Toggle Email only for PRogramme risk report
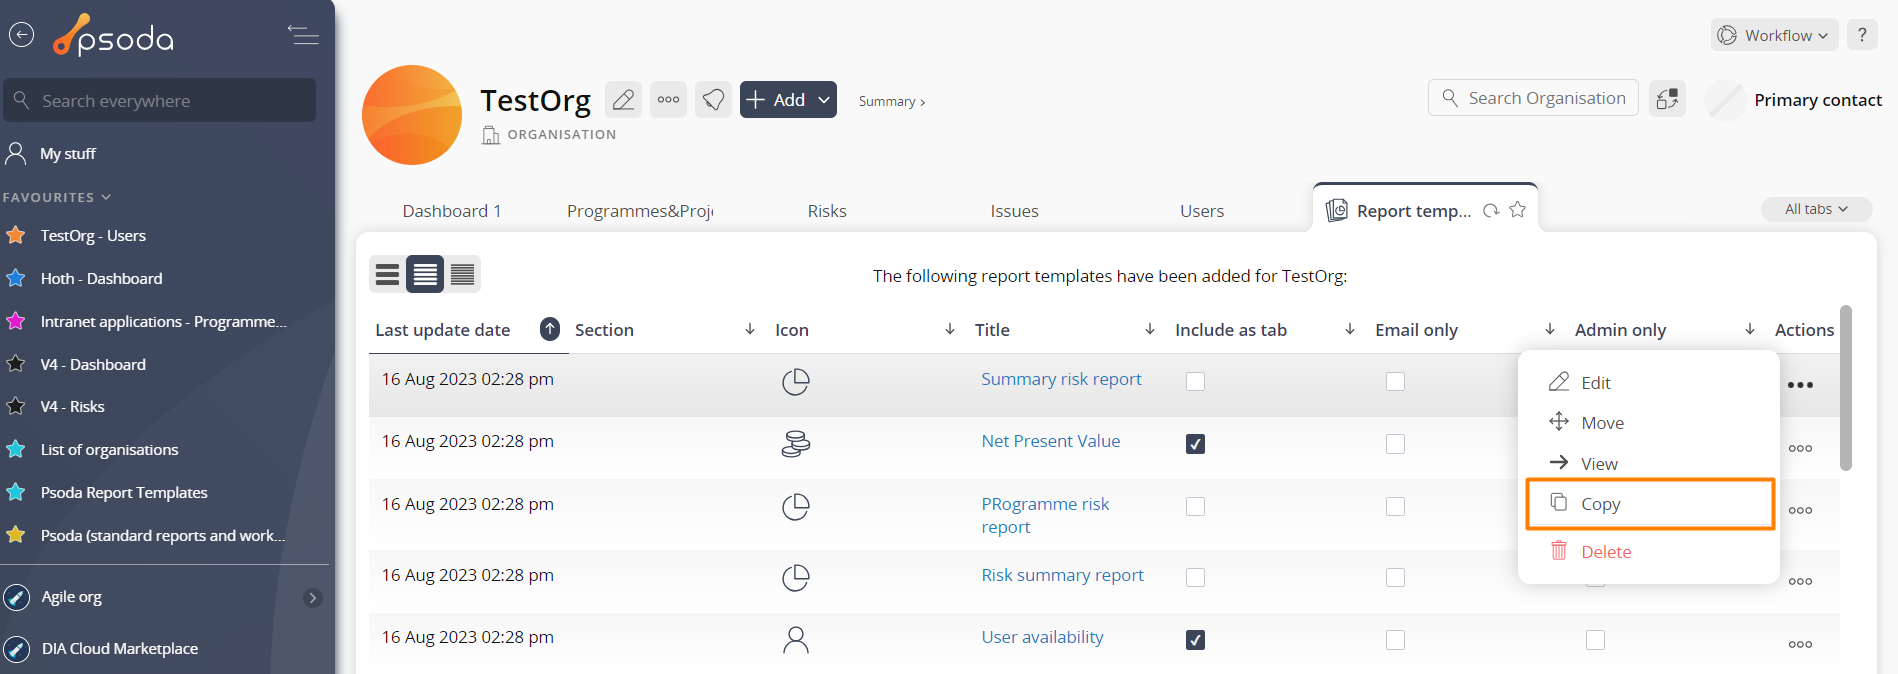 tap(1395, 506)
